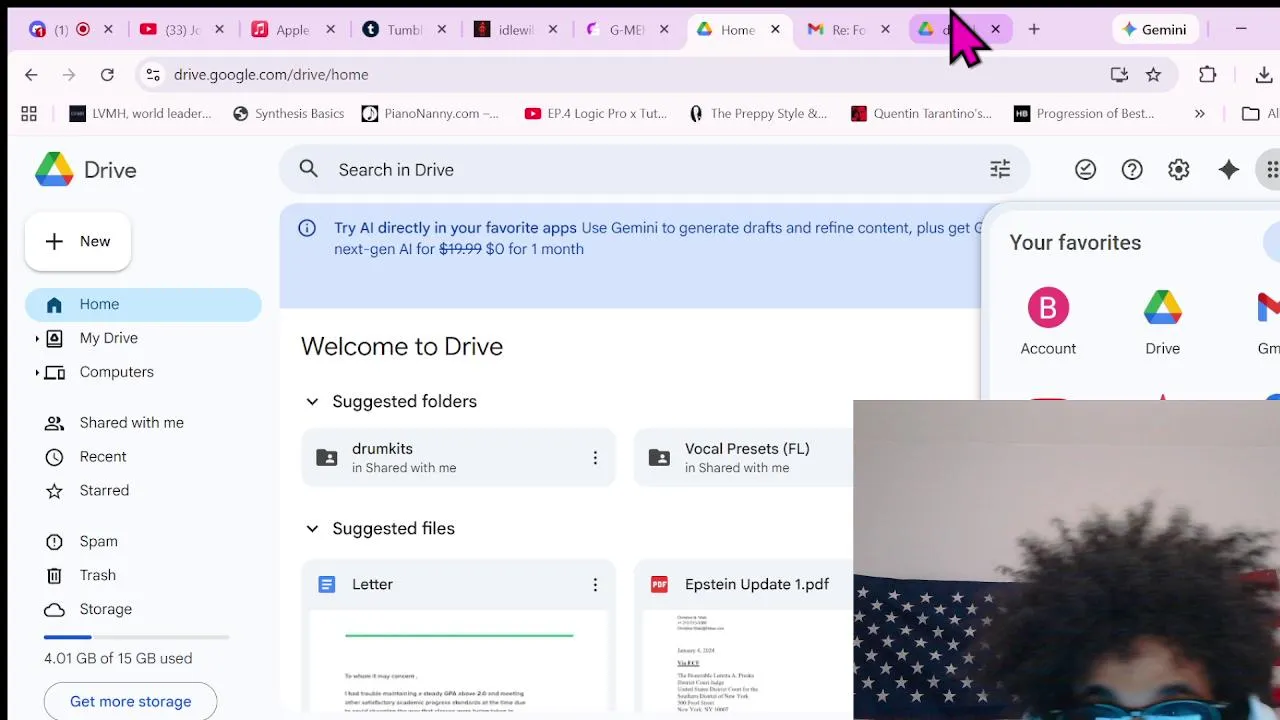Expand the My Drive tree arrow
Viewport: 1280px width, 720px height.
coord(37,339)
